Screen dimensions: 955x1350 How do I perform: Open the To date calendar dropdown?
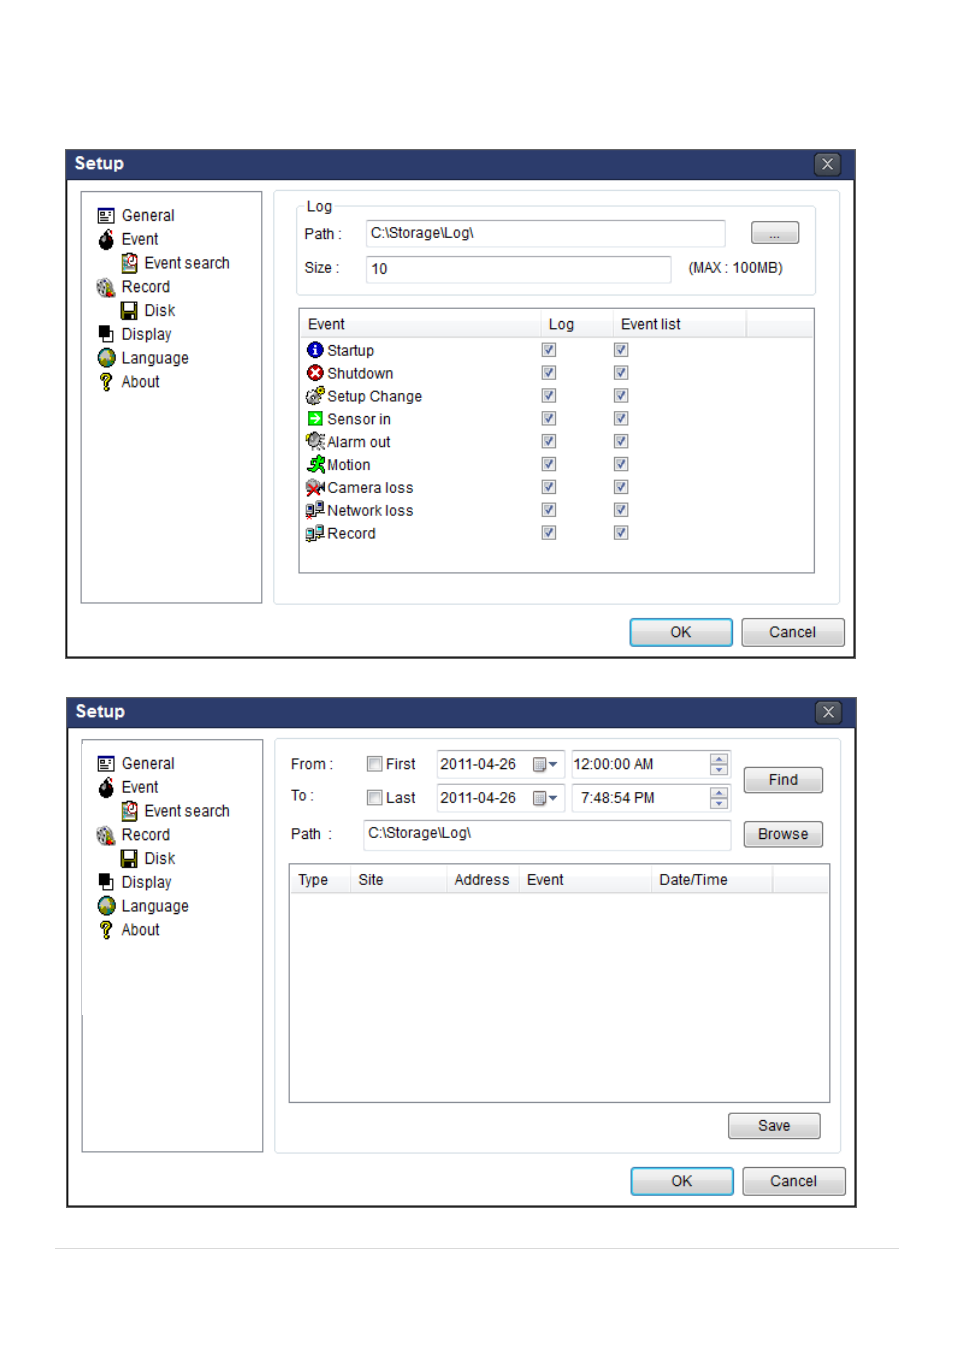(x=545, y=799)
